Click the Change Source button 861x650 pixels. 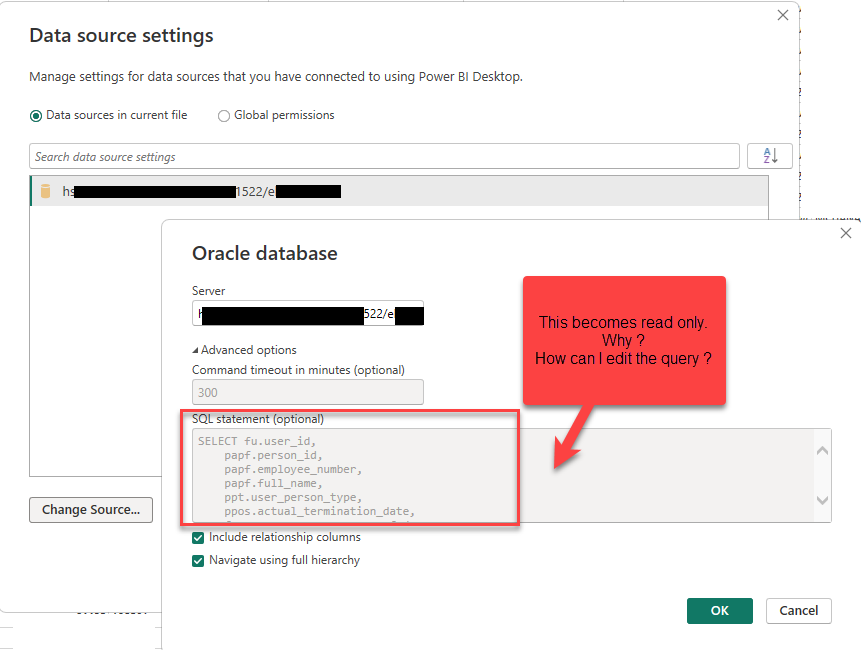pos(91,509)
